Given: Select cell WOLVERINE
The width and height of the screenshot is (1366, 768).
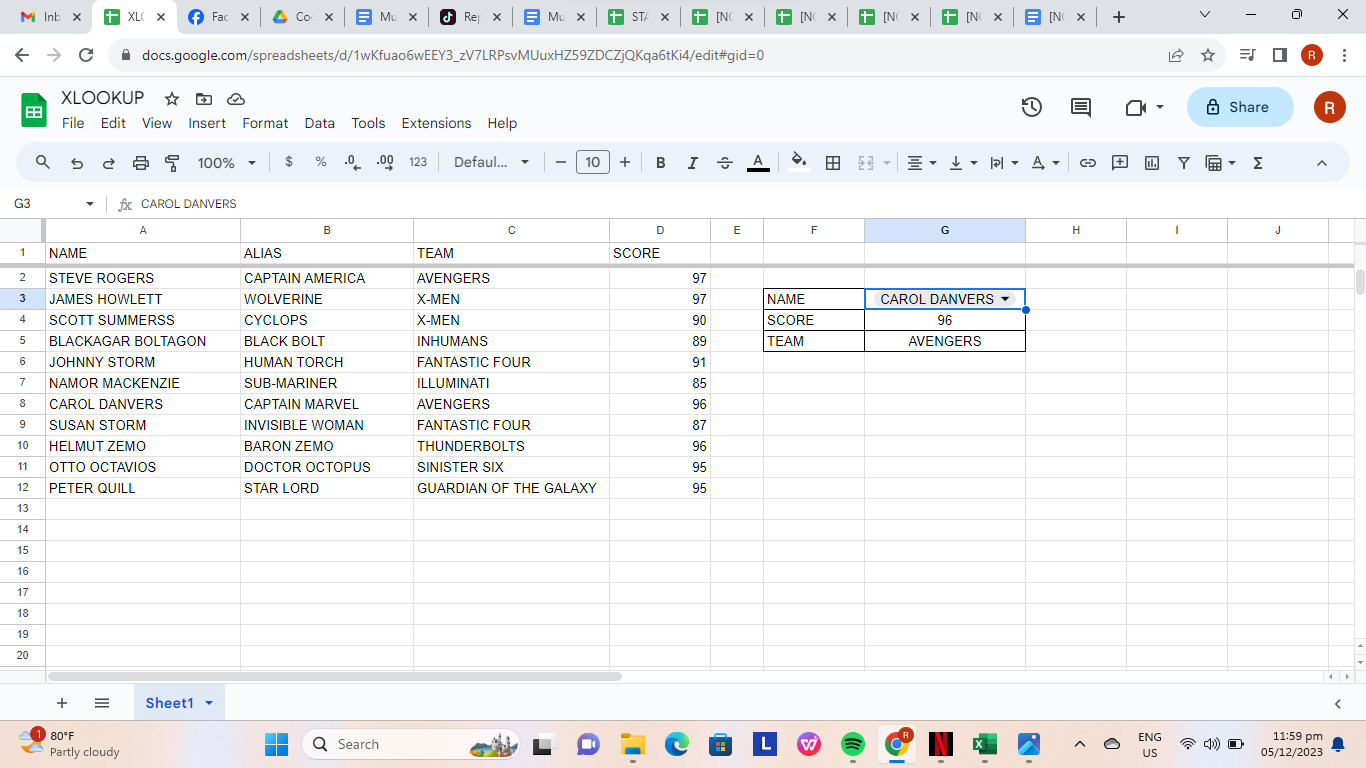Looking at the screenshot, I should 327,299.
